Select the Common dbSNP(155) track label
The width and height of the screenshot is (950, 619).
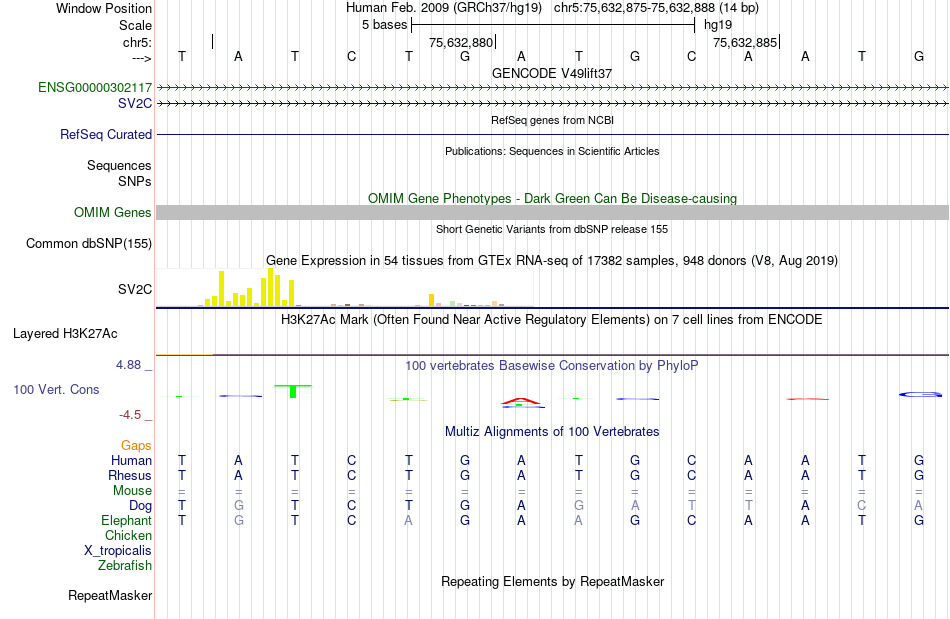point(88,243)
